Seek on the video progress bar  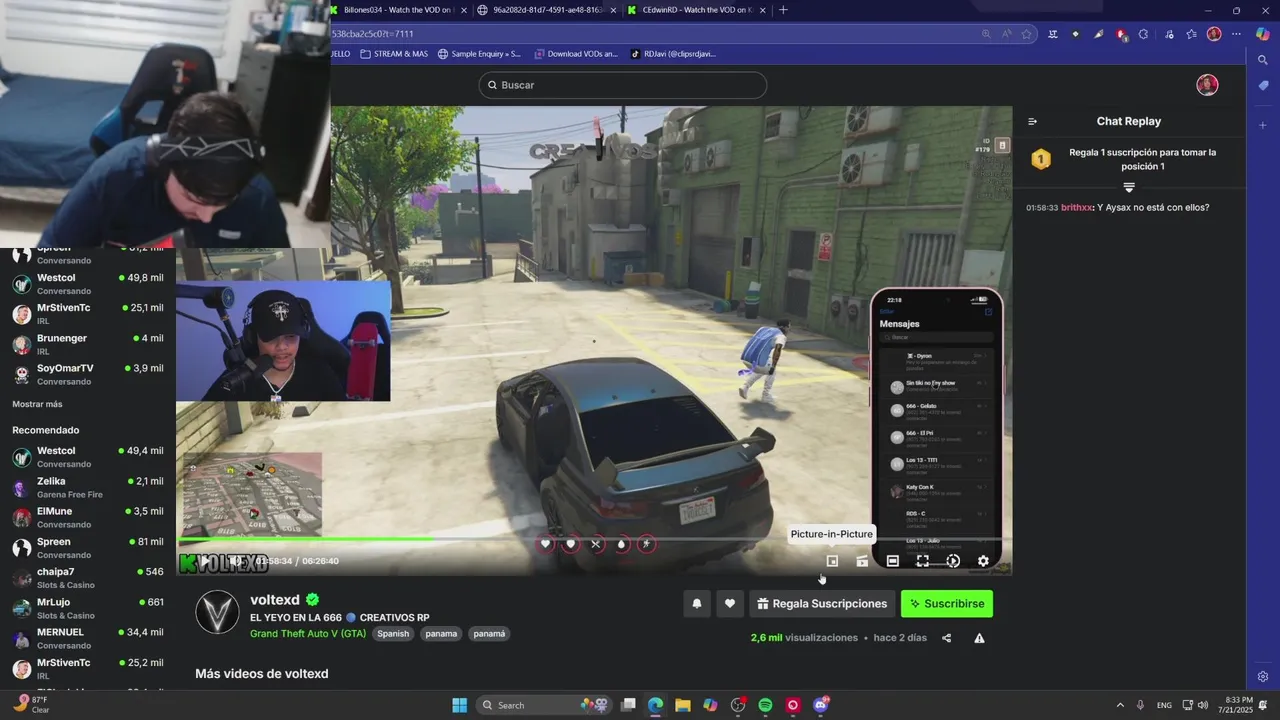point(594,540)
